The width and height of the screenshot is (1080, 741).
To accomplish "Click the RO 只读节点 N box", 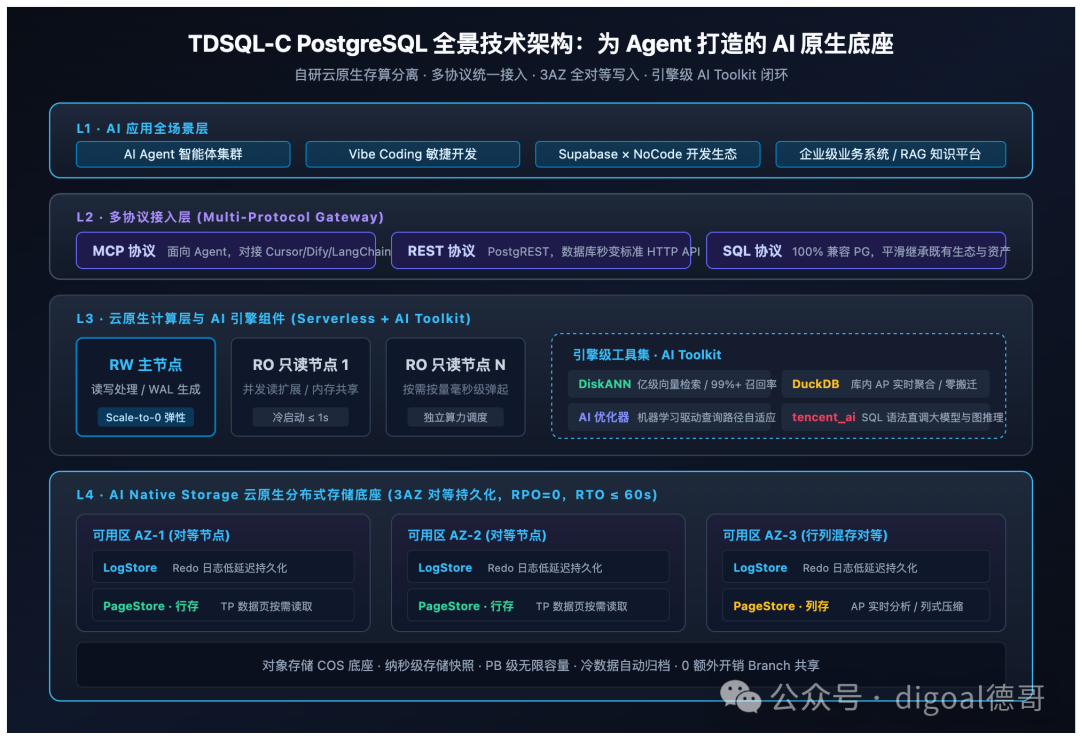I will tap(455, 387).
